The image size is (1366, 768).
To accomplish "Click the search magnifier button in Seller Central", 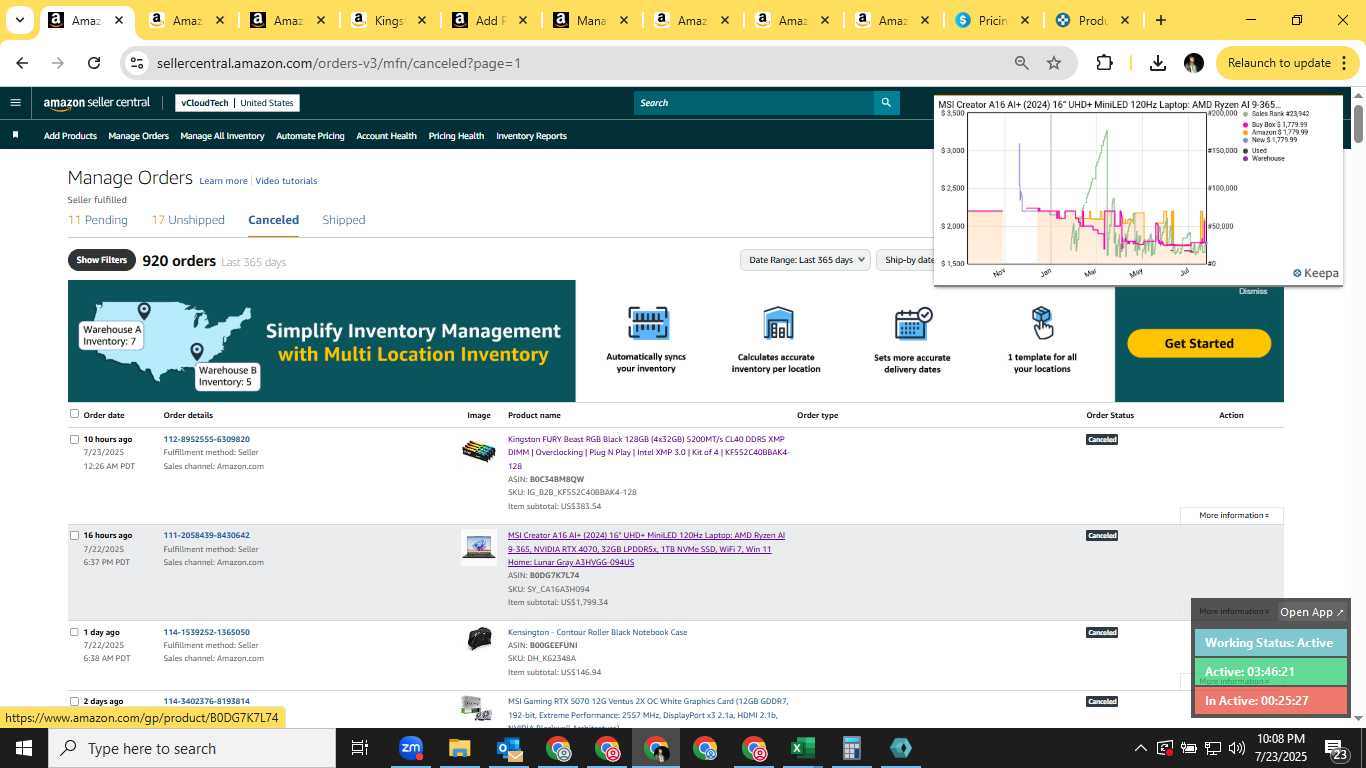I will (885, 102).
